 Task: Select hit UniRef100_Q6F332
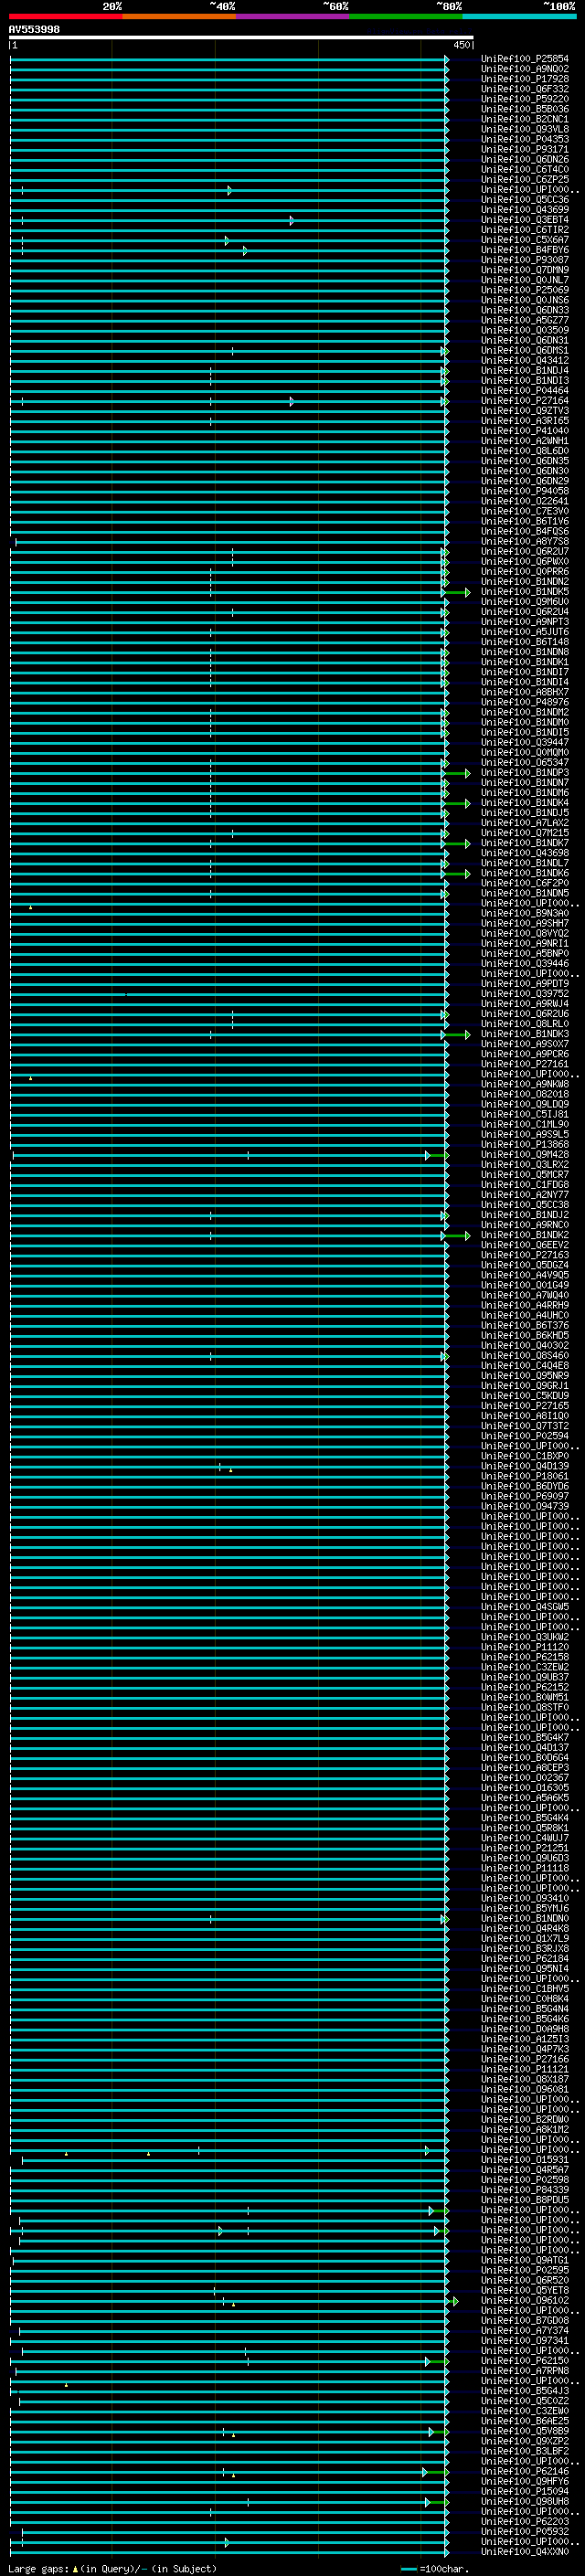(525, 89)
